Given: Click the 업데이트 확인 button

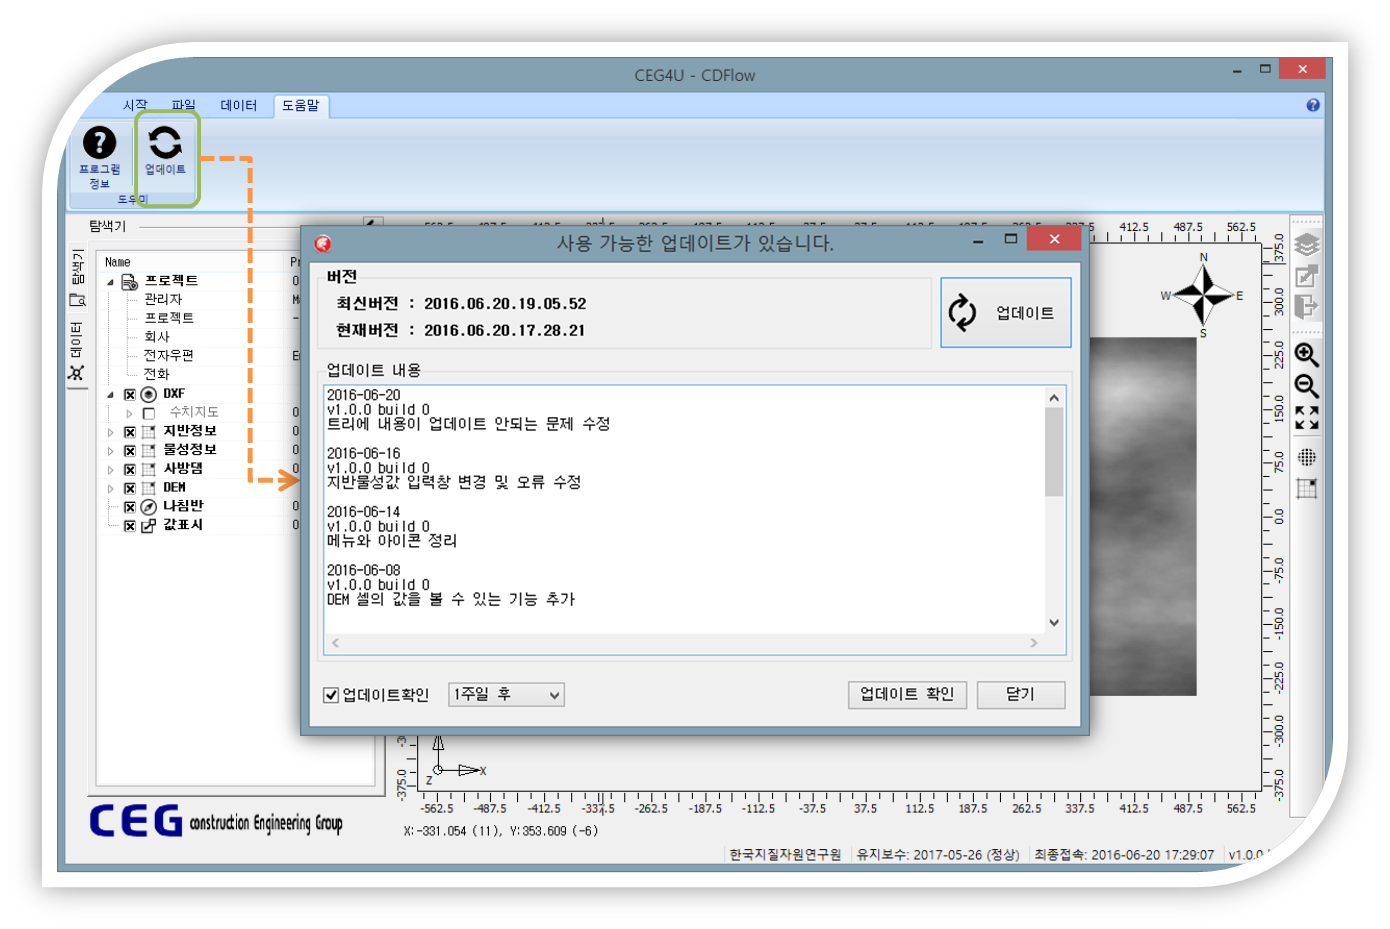Looking at the screenshot, I should coord(907,694).
